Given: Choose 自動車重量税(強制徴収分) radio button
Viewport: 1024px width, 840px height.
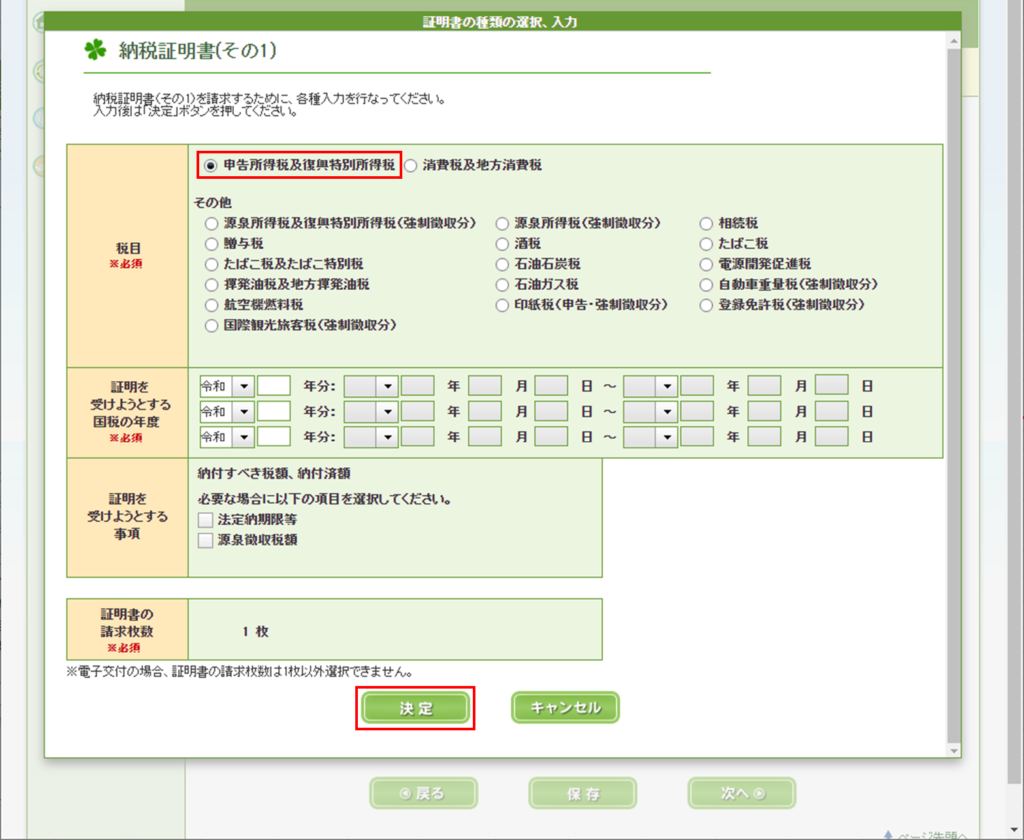Looking at the screenshot, I should click(707, 284).
